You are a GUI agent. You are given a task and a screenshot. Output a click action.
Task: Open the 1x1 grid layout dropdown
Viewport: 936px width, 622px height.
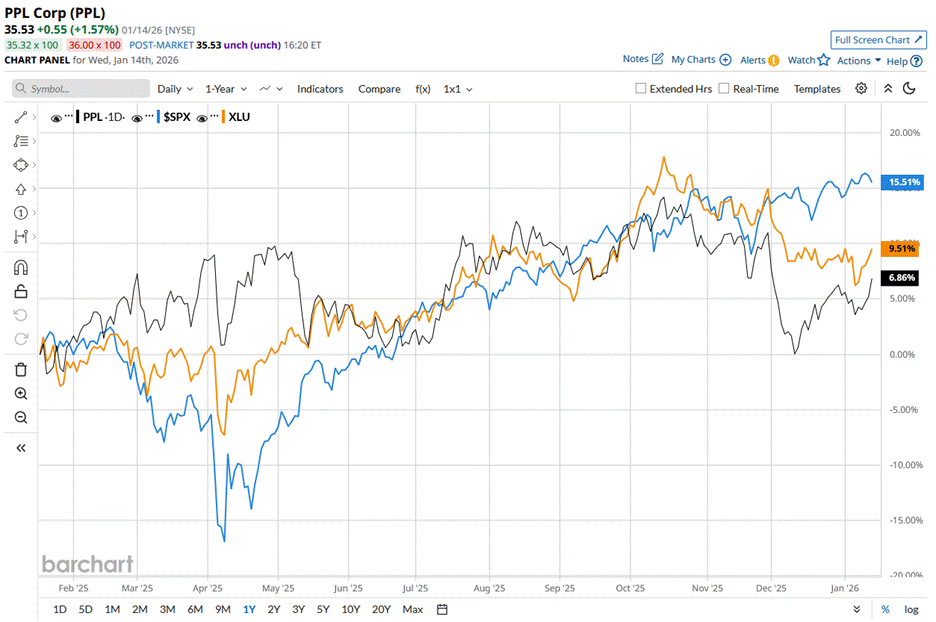point(458,89)
